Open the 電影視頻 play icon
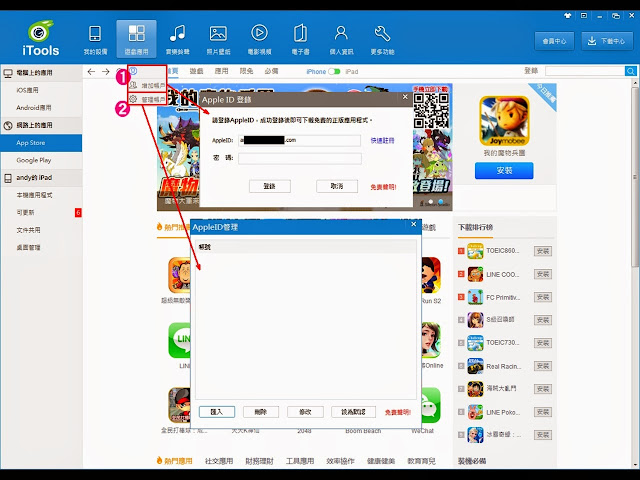The width and height of the screenshot is (640, 480). pos(259,33)
